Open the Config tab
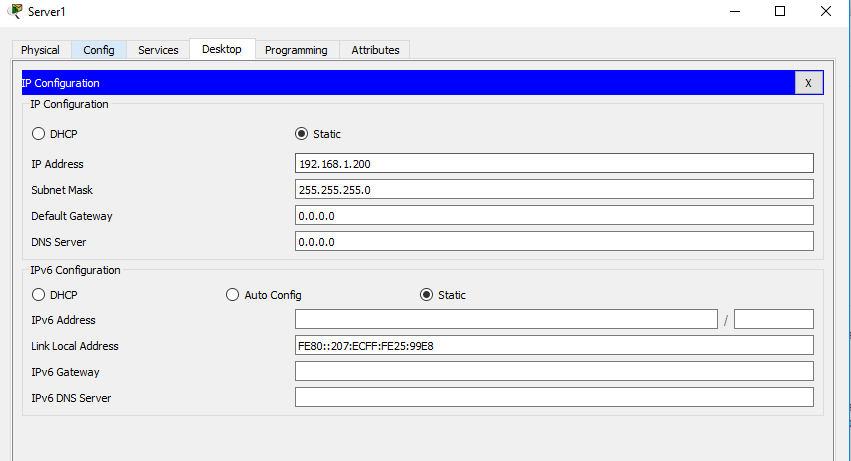The height and width of the screenshot is (461, 851). point(99,50)
